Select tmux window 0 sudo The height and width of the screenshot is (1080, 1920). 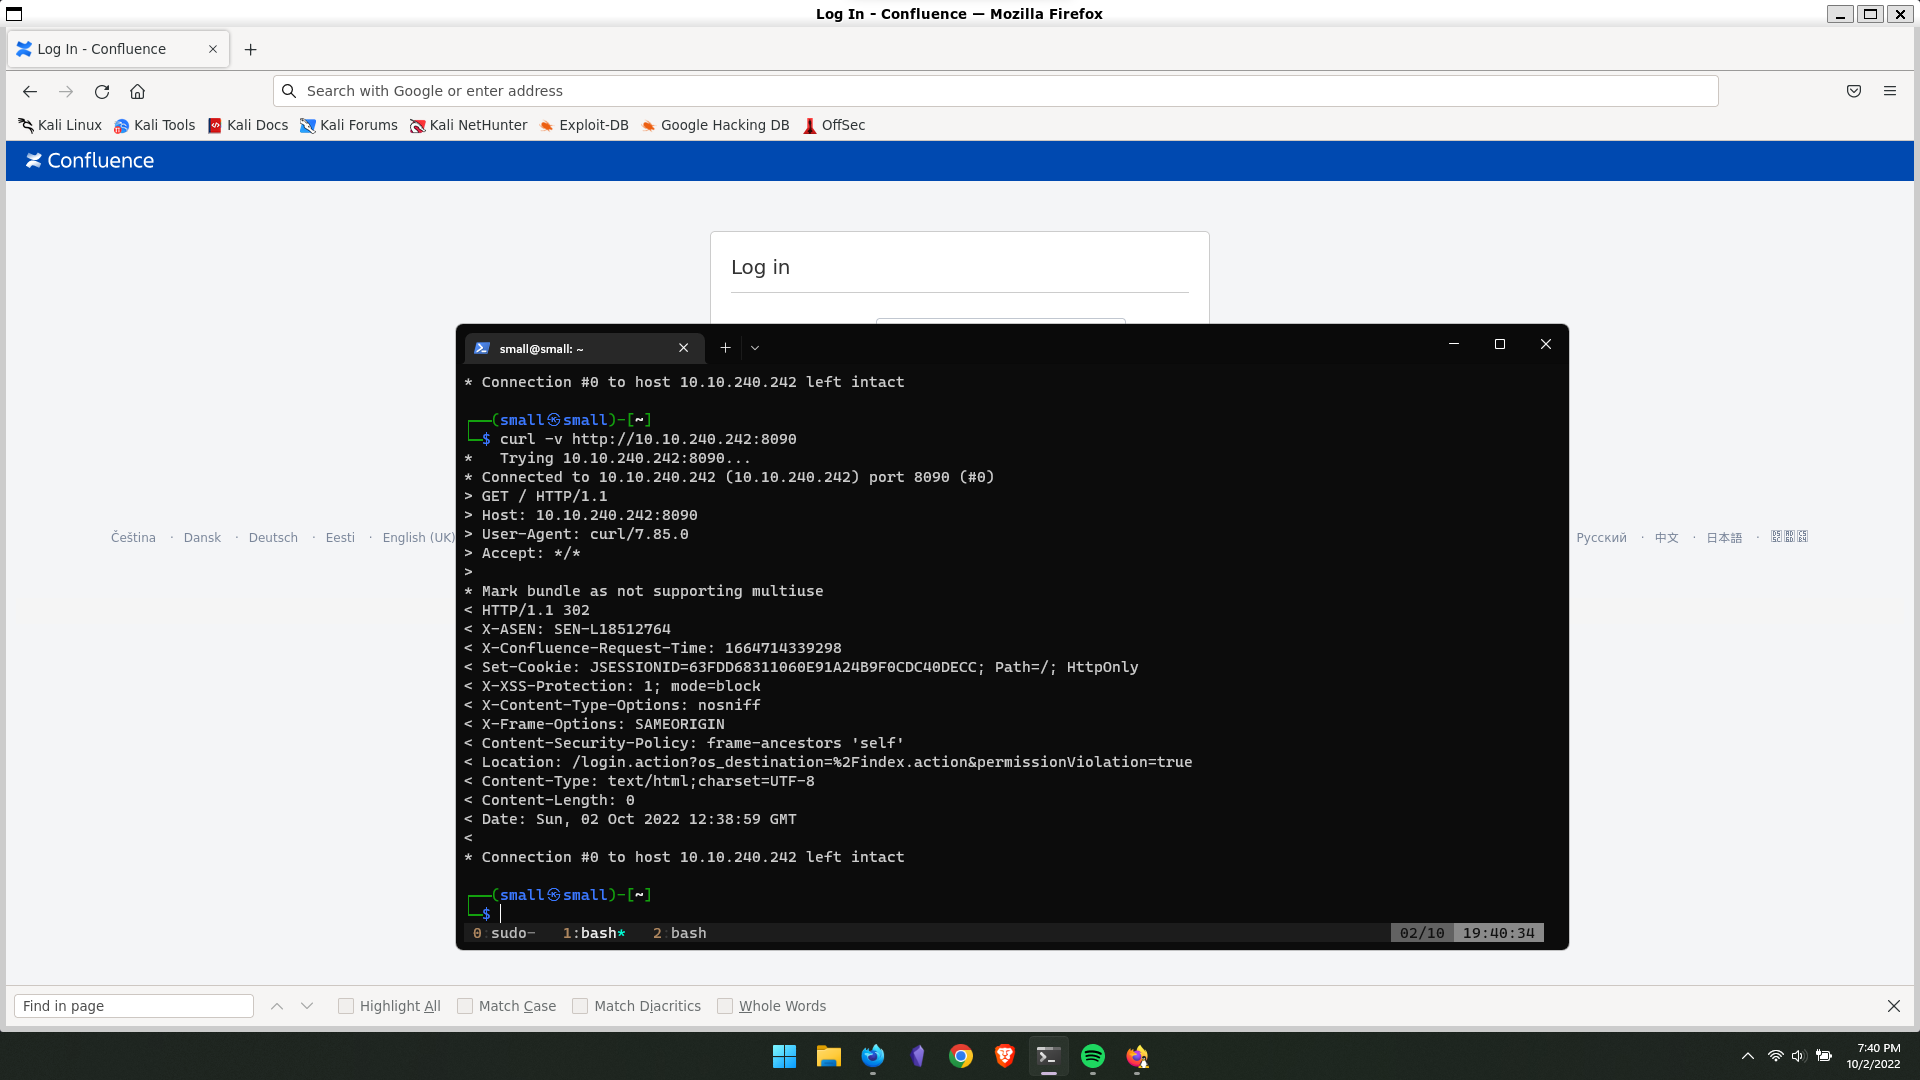click(504, 933)
